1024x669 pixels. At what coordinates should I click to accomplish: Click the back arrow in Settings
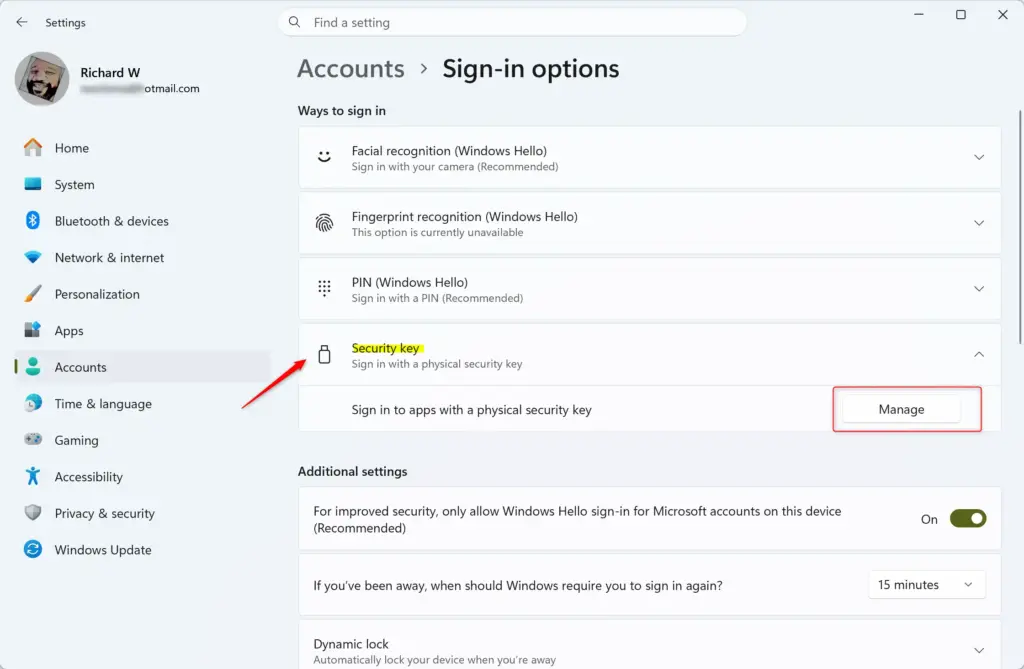tap(22, 22)
